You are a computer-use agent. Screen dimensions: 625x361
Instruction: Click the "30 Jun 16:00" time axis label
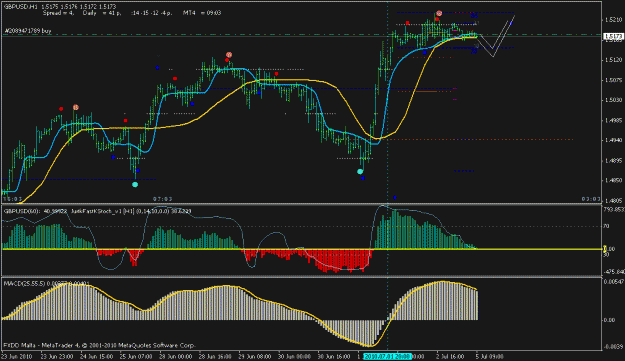coord(334,356)
